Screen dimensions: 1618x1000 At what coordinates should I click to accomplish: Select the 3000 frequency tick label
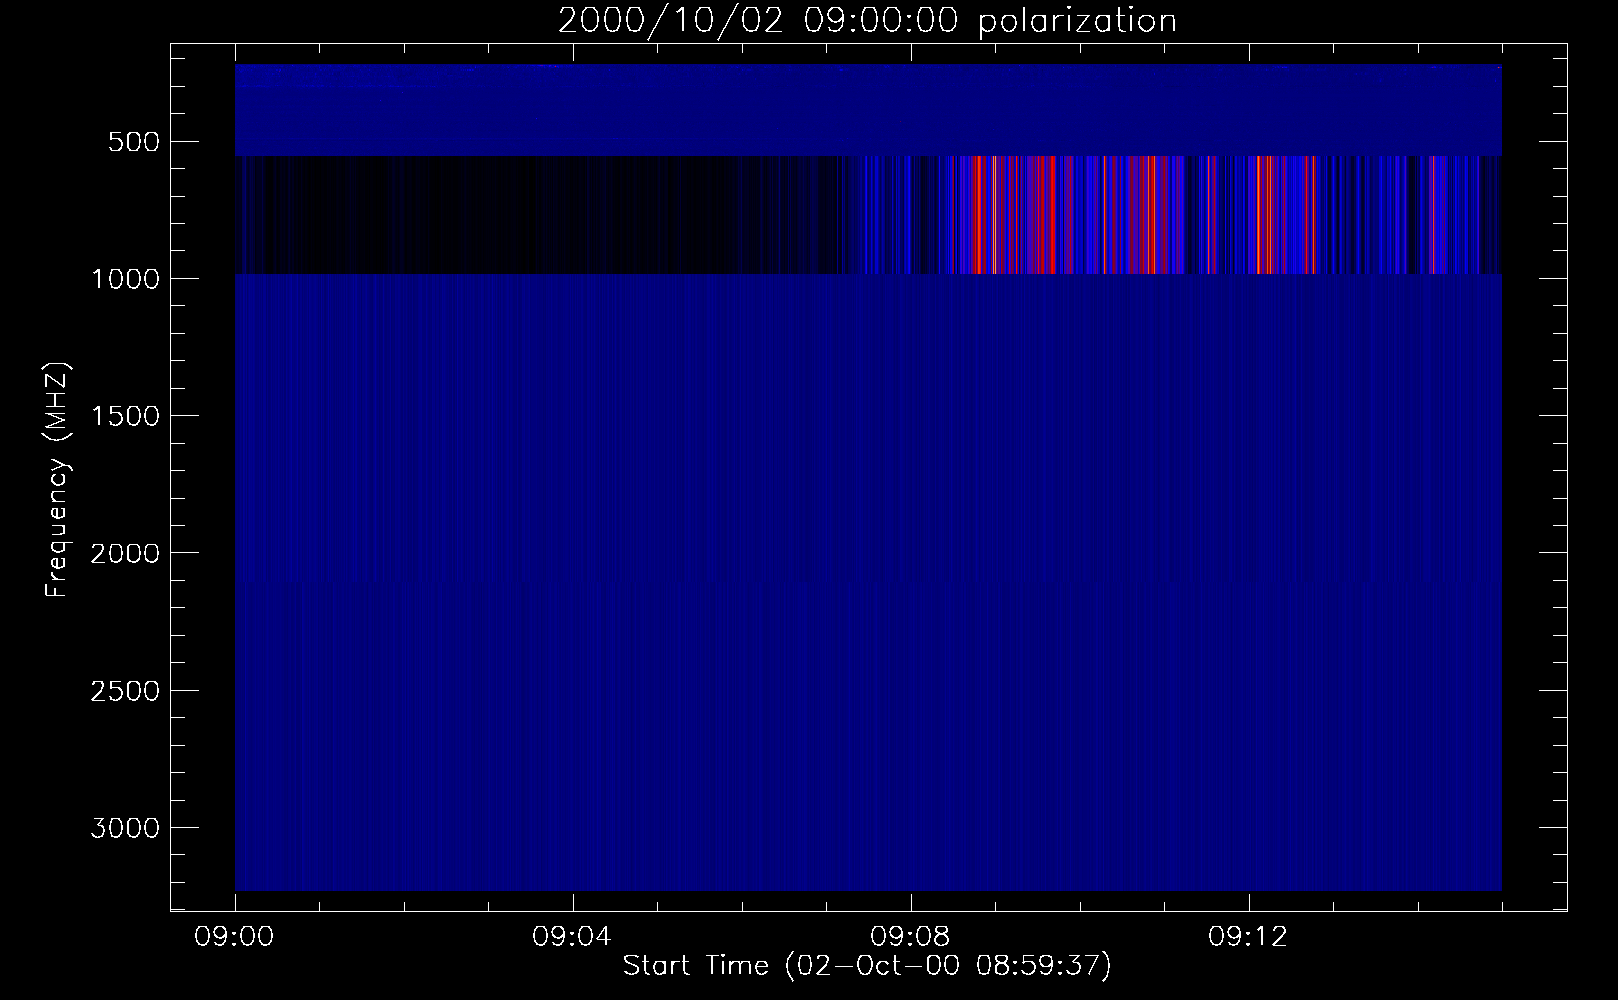[x=125, y=828]
